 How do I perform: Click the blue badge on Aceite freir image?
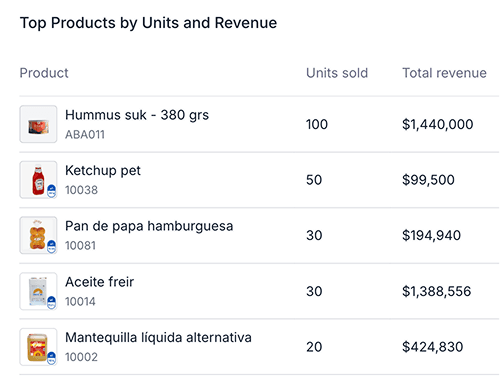[x=51, y=303]
